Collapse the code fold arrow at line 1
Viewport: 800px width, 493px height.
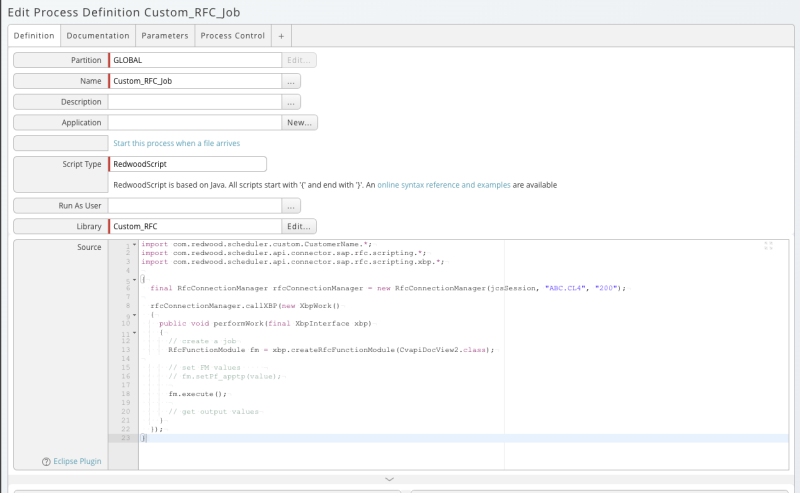pos(135,244)
